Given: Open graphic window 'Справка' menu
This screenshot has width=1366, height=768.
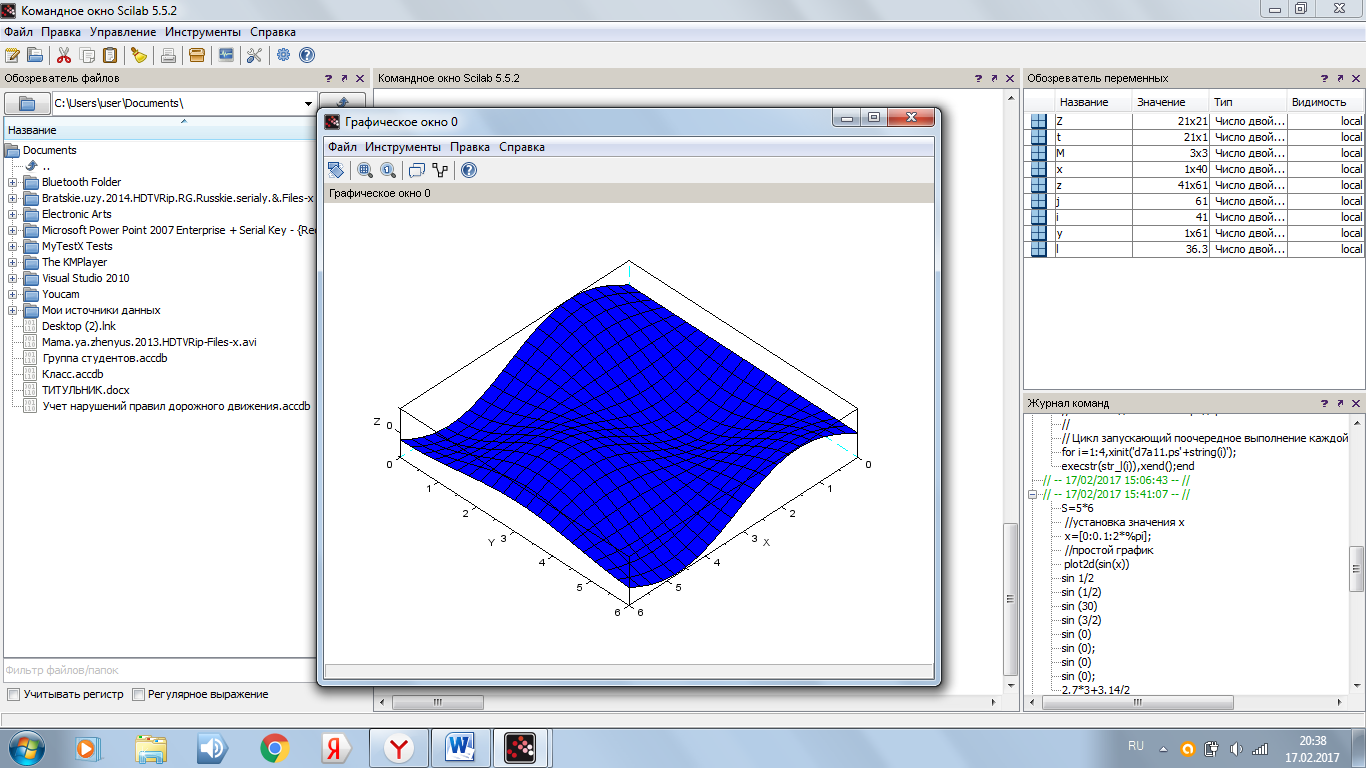Looking at the screenshot, I should 522,147.
